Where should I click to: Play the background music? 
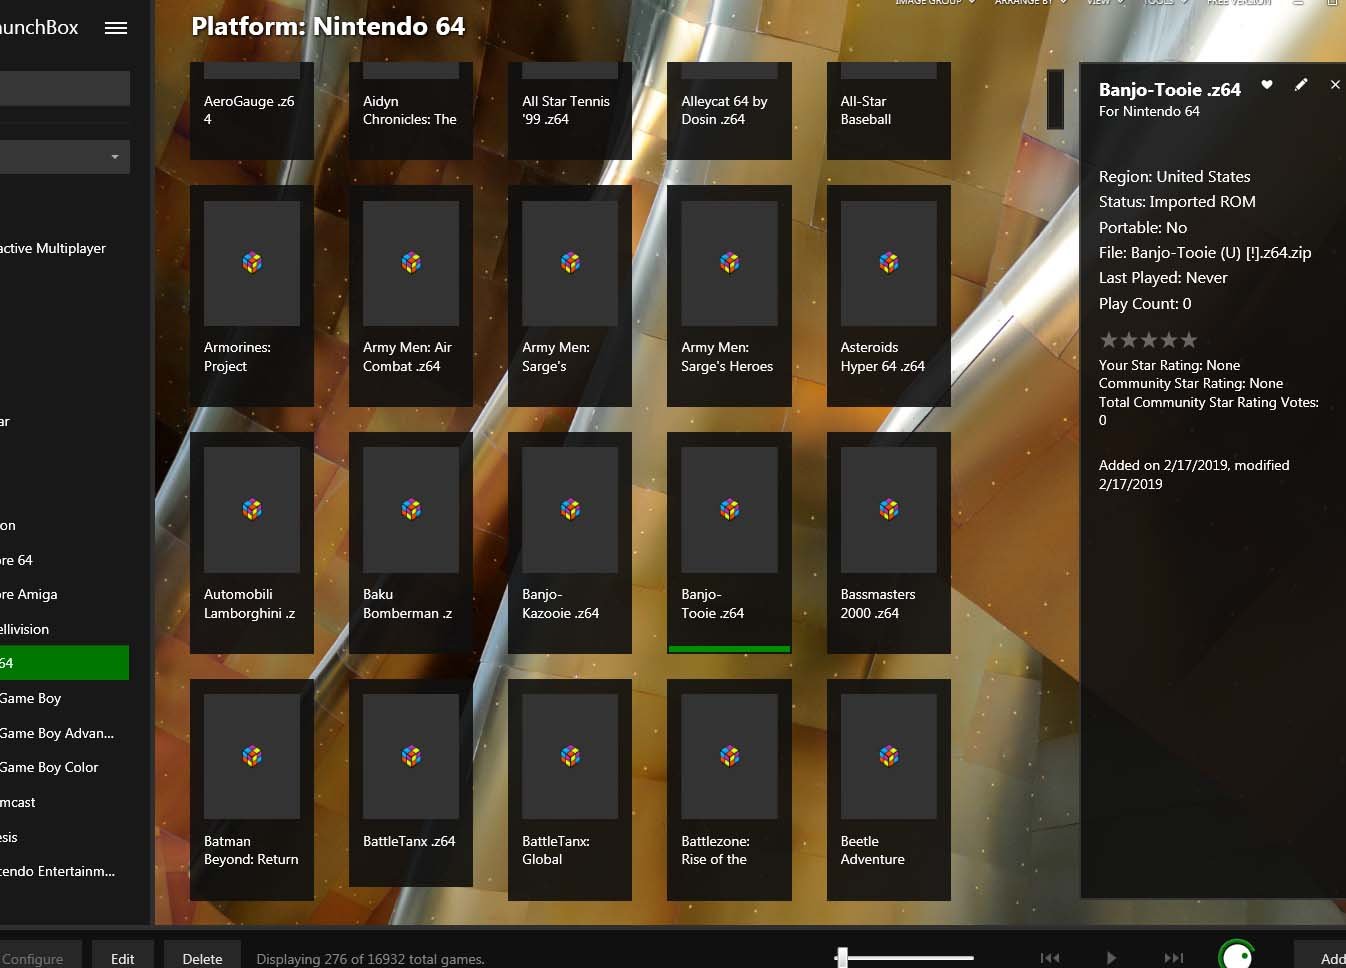coord(1111,958)
